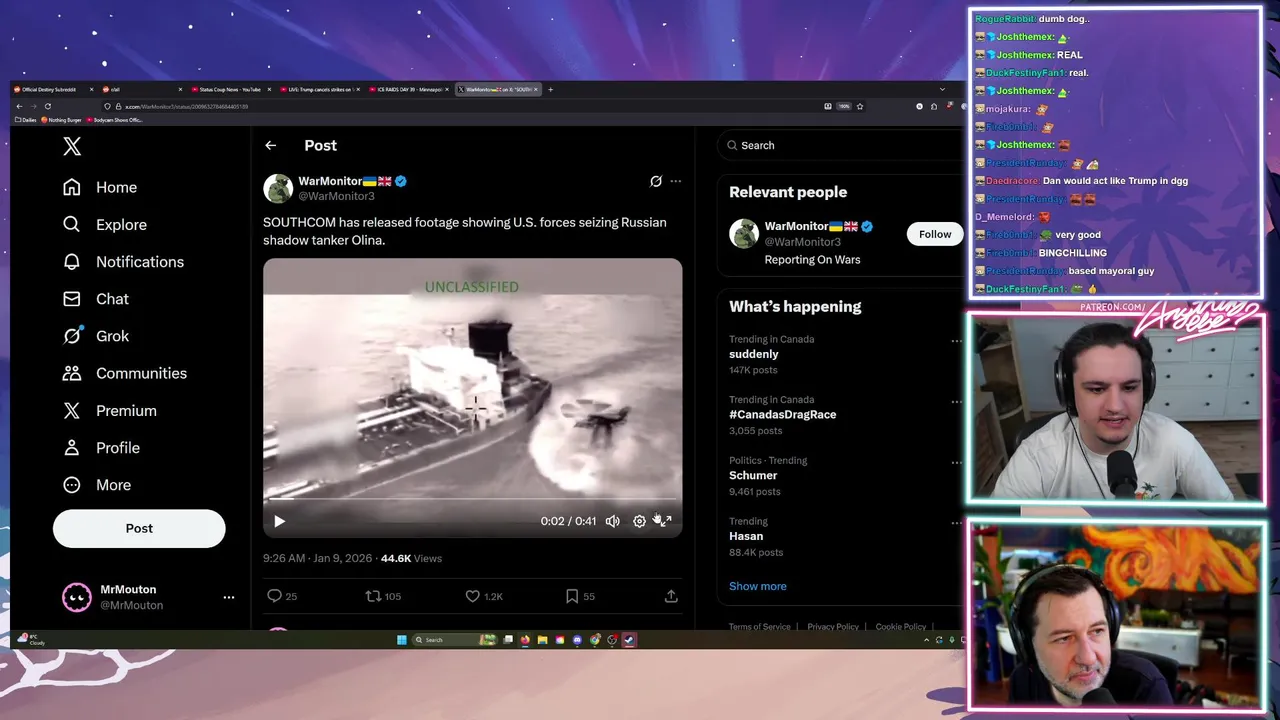
Task: Open the post's three-dot options menu
Action: (x=676, y=181)
